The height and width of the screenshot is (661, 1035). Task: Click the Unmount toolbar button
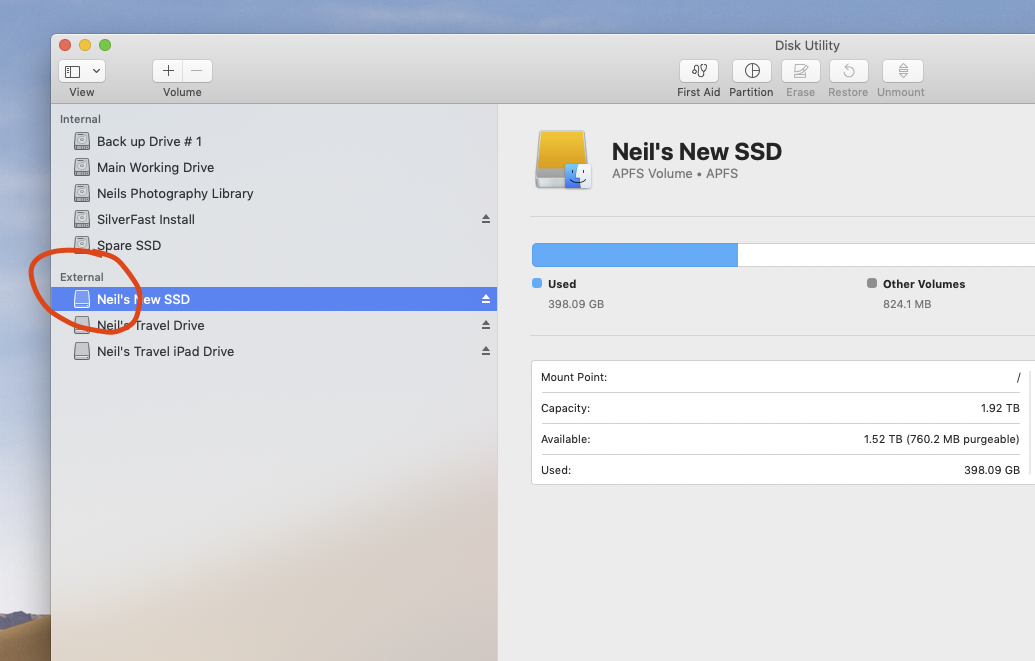coord(903,71)
